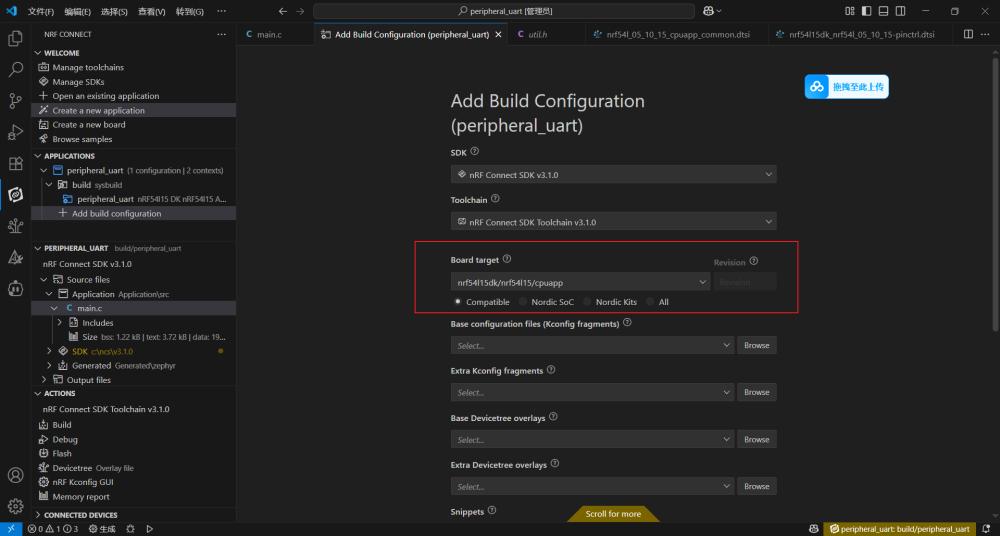Screen dimensions: 1000x536
Task: Click Browse for Base configuration files
Action: (756, 345)
